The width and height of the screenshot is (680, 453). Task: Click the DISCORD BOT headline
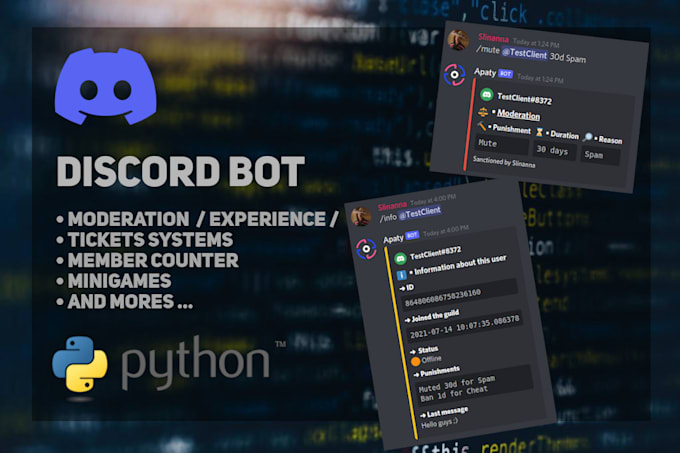[x=181, y=171]
